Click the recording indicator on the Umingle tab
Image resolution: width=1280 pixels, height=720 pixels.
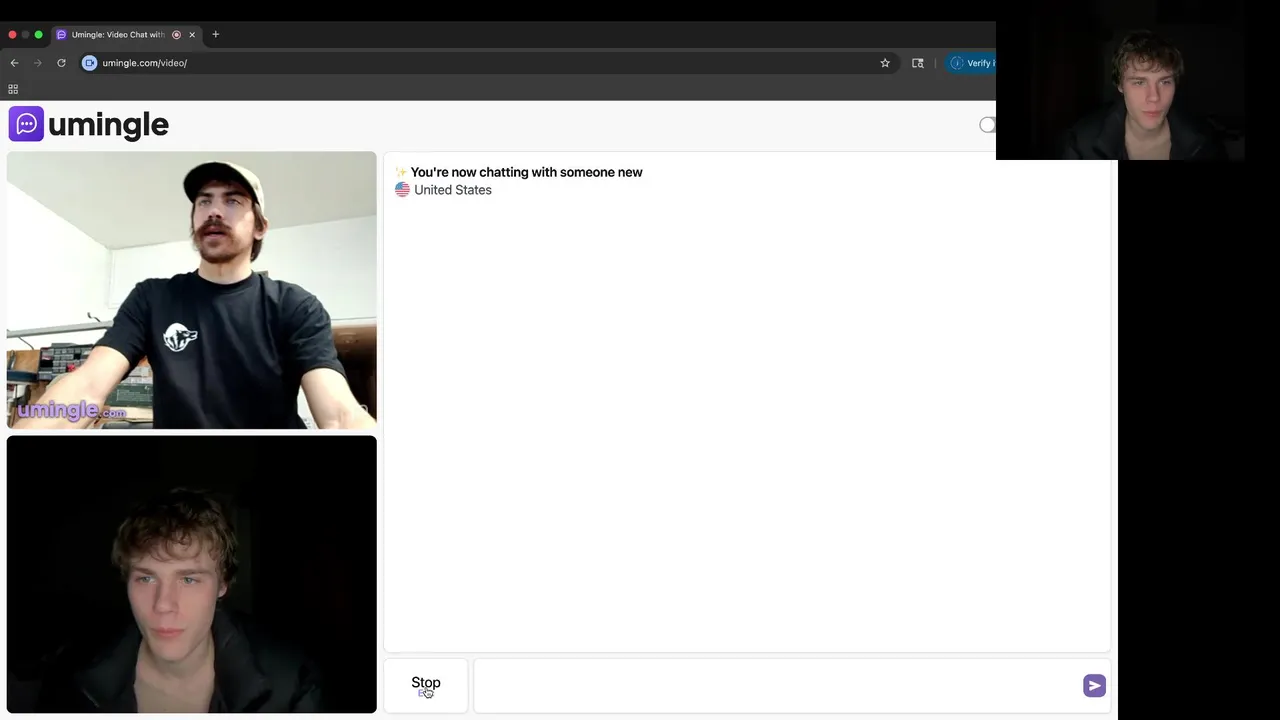(x=177, y=35)
